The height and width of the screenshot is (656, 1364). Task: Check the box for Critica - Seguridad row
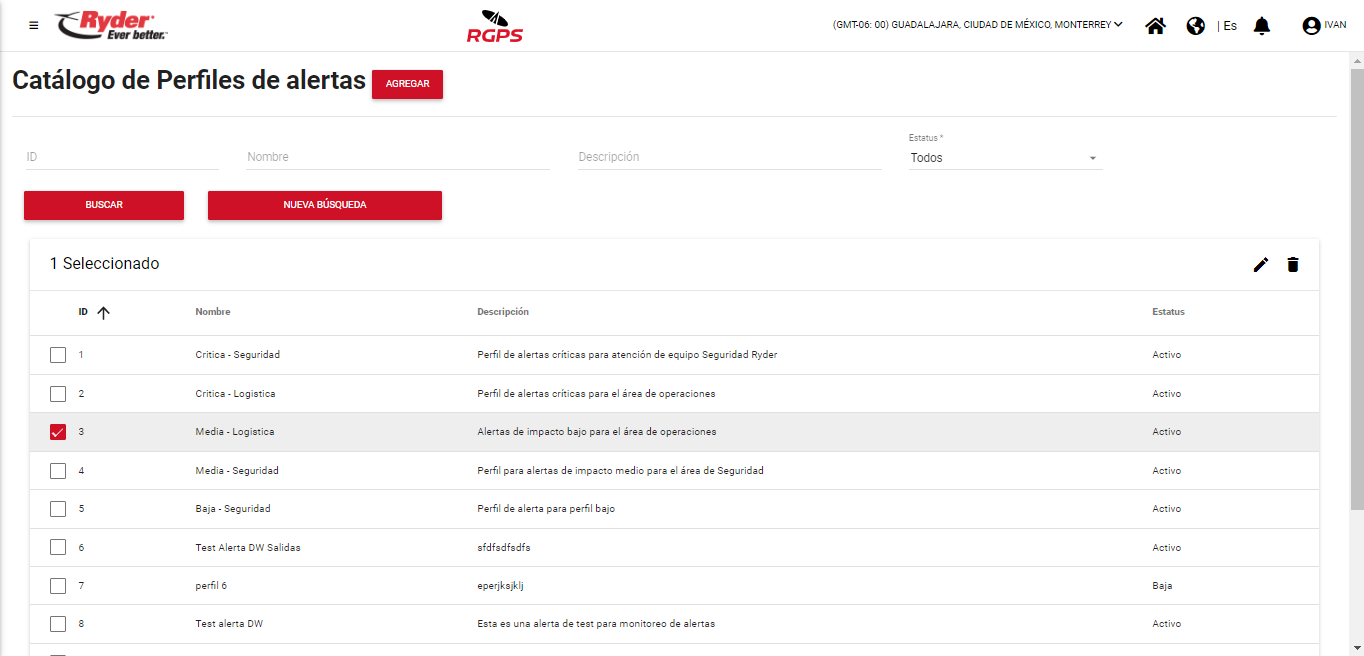coord(58,355)
